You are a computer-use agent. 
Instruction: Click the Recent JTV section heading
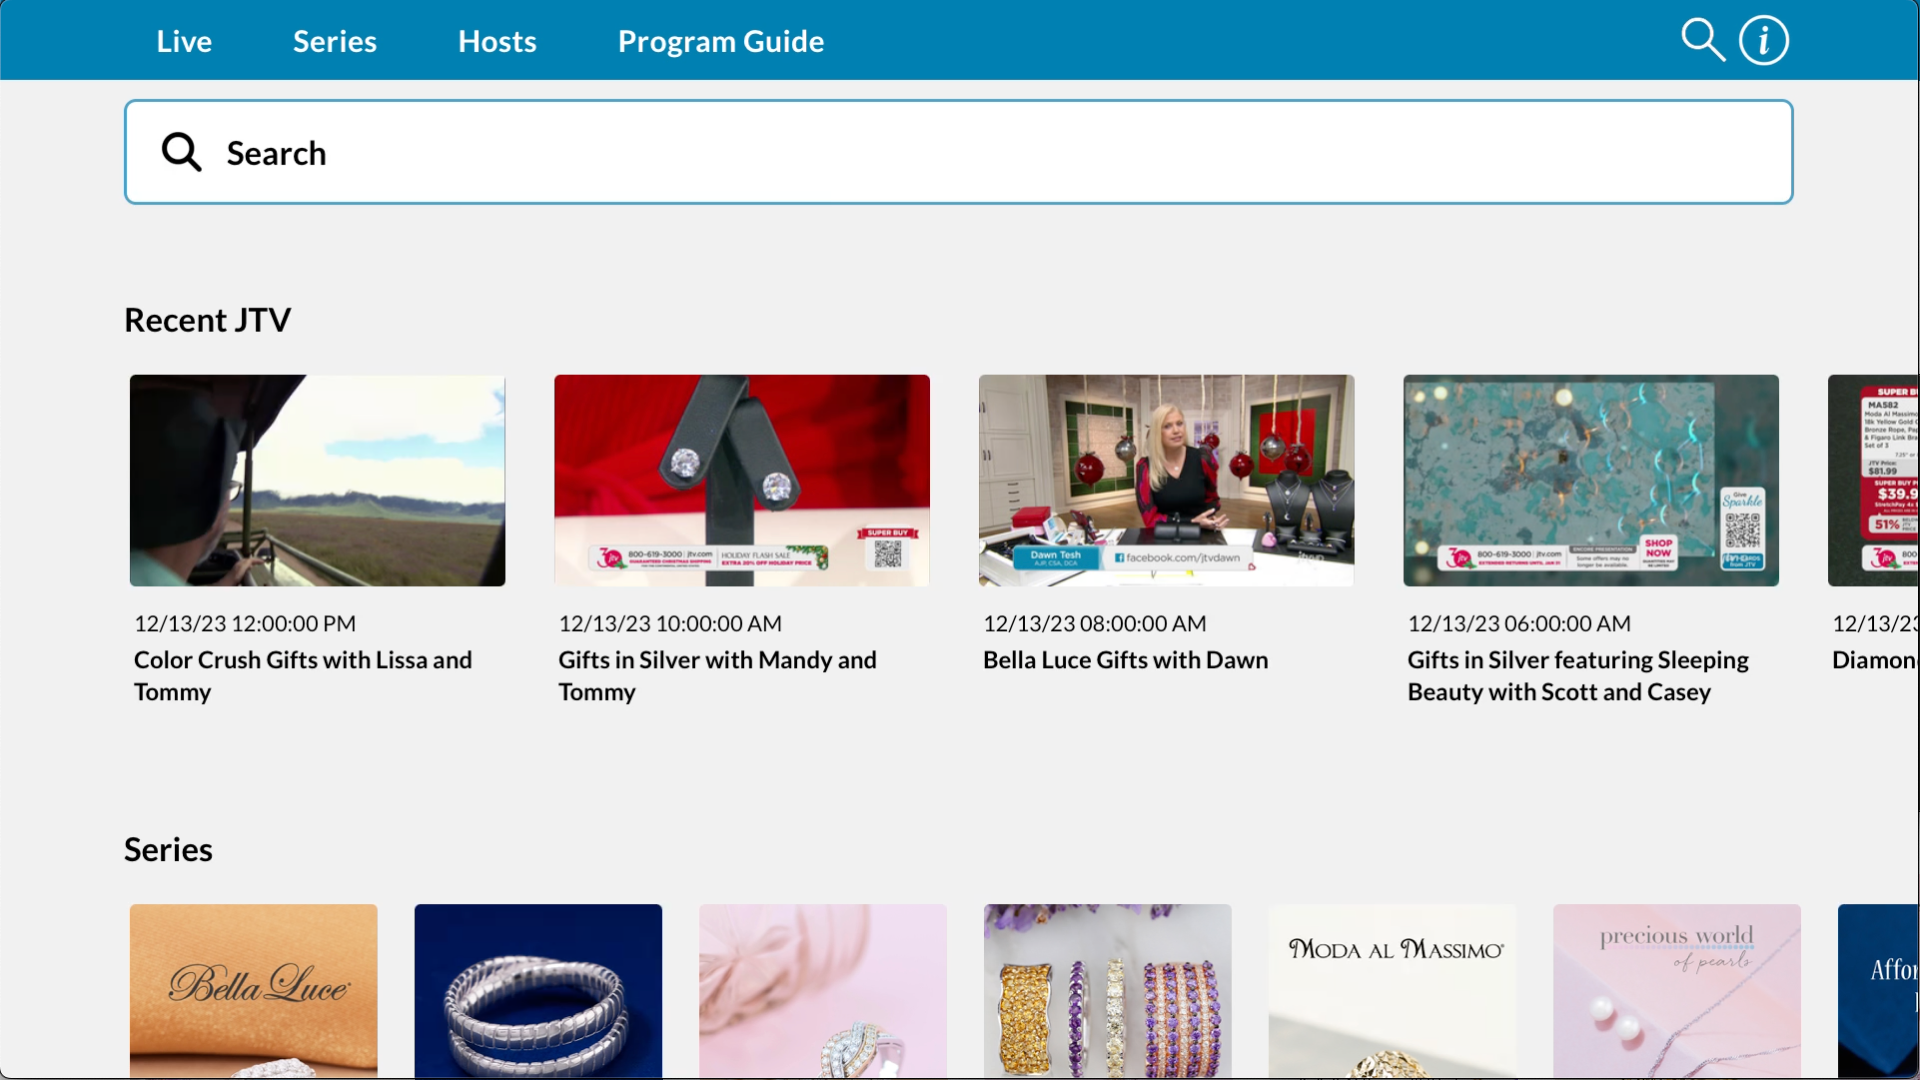click(207, 320)
